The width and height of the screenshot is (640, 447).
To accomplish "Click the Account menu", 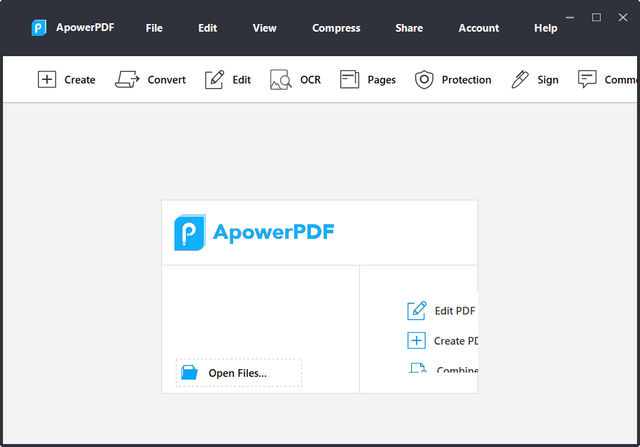I will (478, 28).
